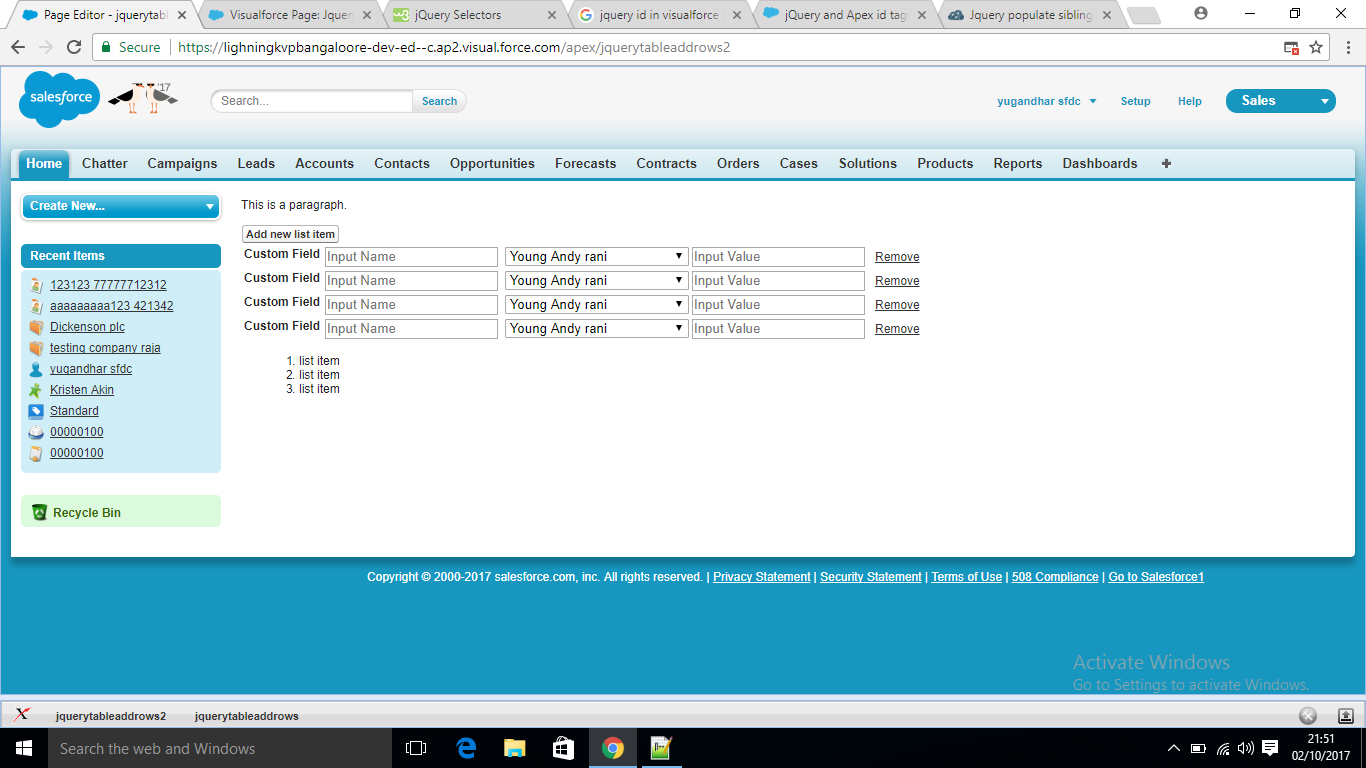The width and height of the screenshot is (1366, 768).
Task: Open the Accounts tab
Action: tap(324, 163)
